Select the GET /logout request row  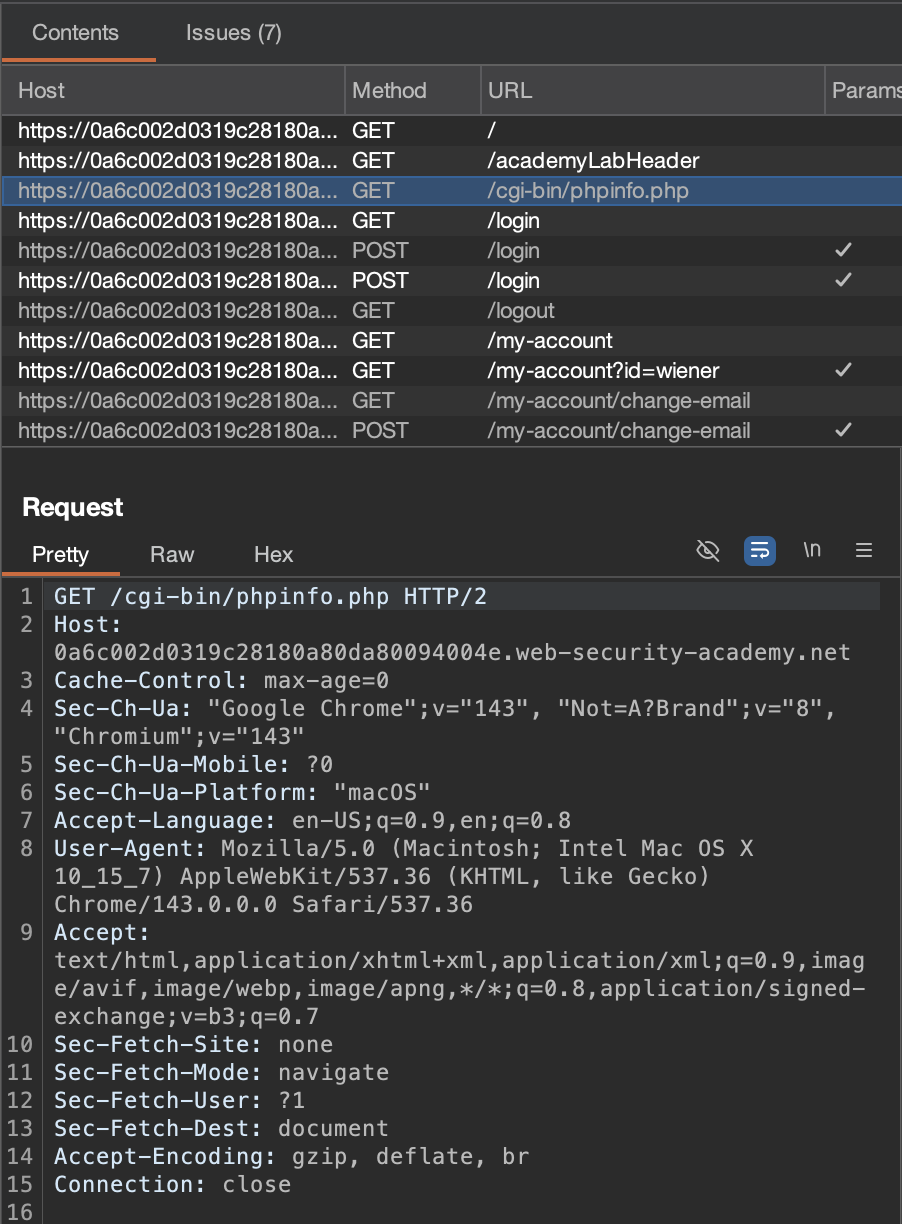(x=520, y=311)
